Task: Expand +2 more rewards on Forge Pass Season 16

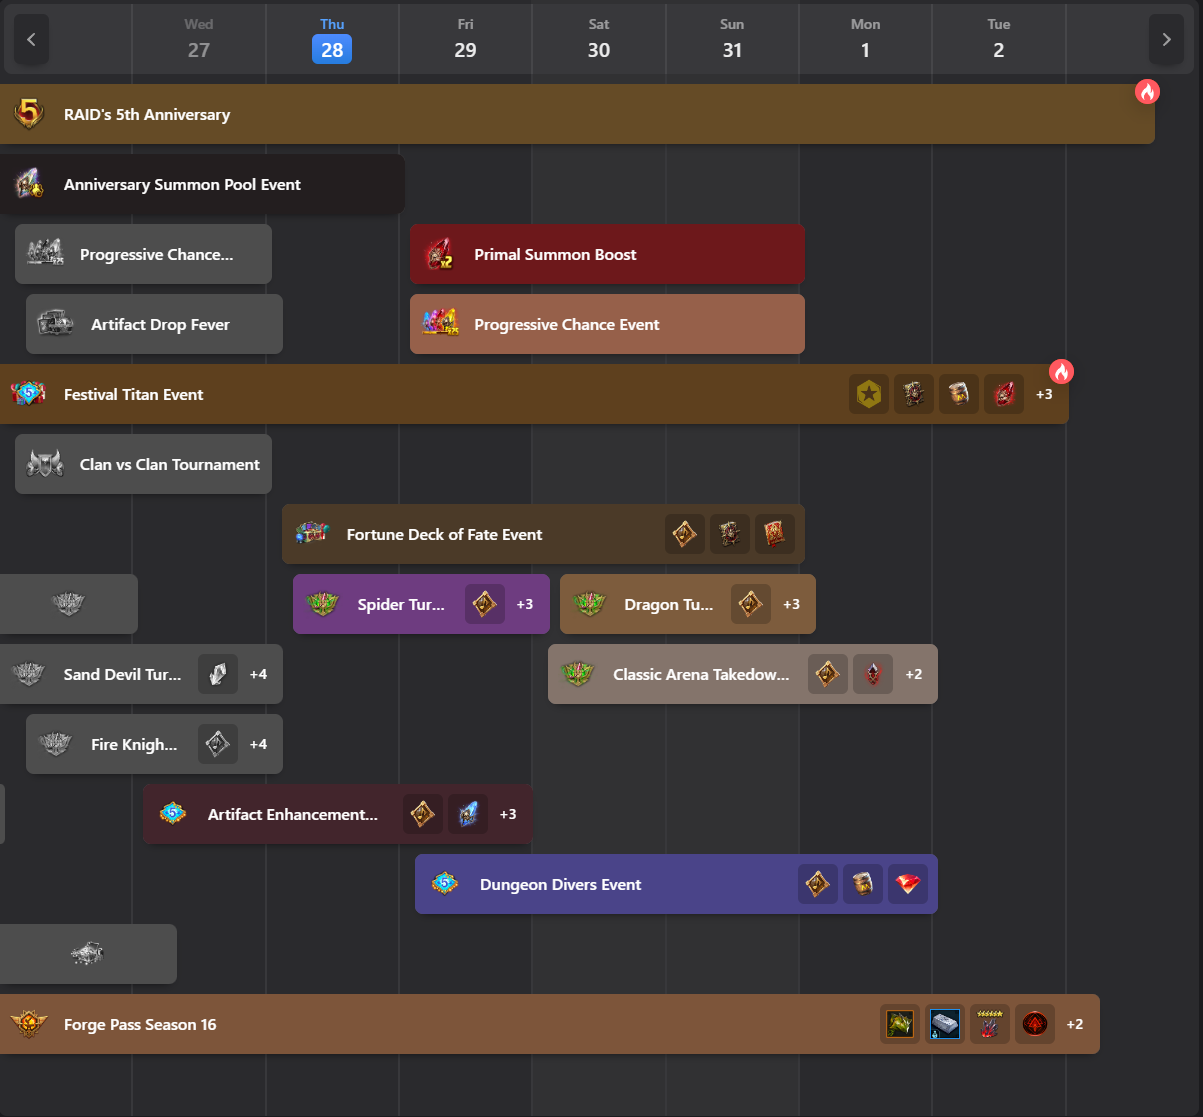Action: tap(1075, 1024)
